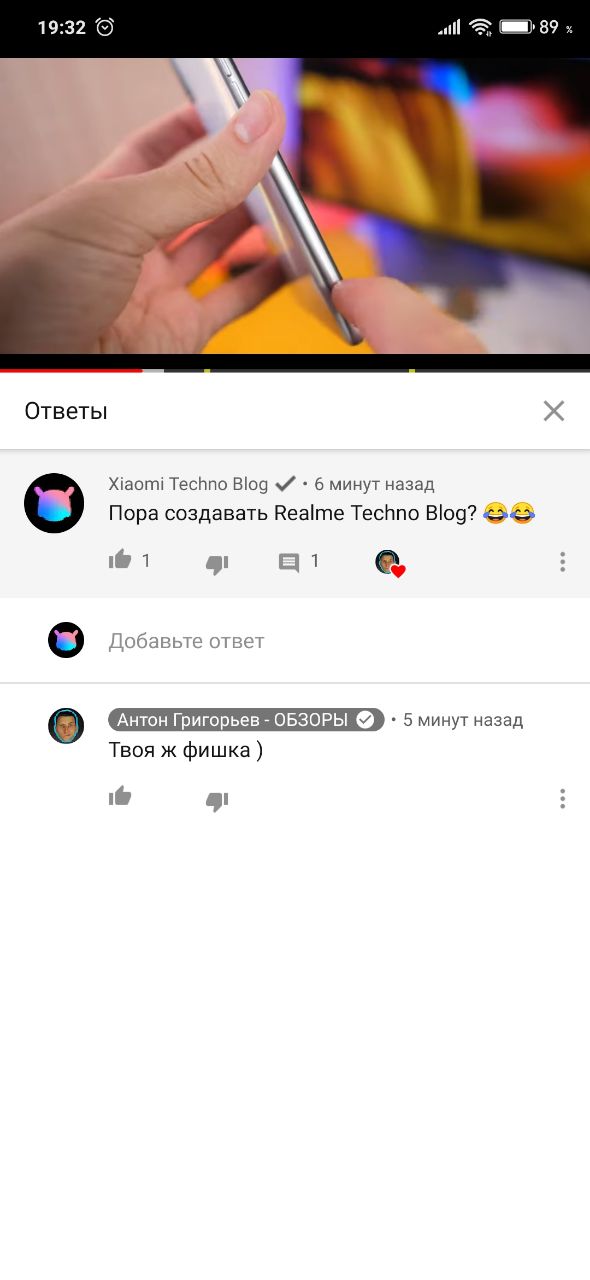Tap the battery indicator in status bar
Viewport: 590px width, 1280px height.
click(517, 27)
